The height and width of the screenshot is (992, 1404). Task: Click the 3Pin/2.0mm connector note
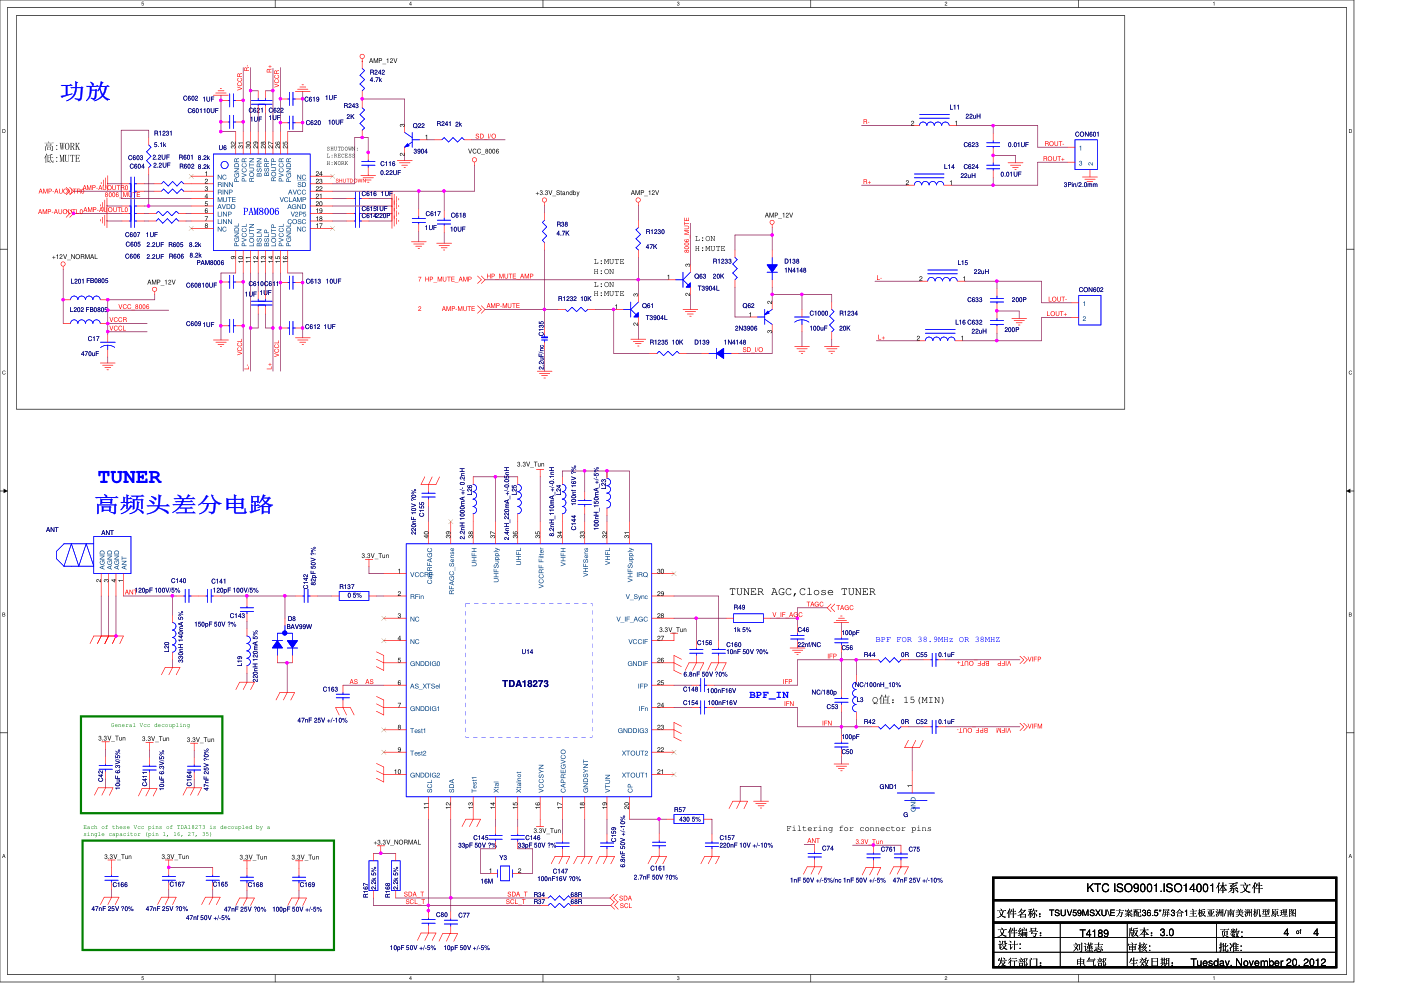point(1080,185)
